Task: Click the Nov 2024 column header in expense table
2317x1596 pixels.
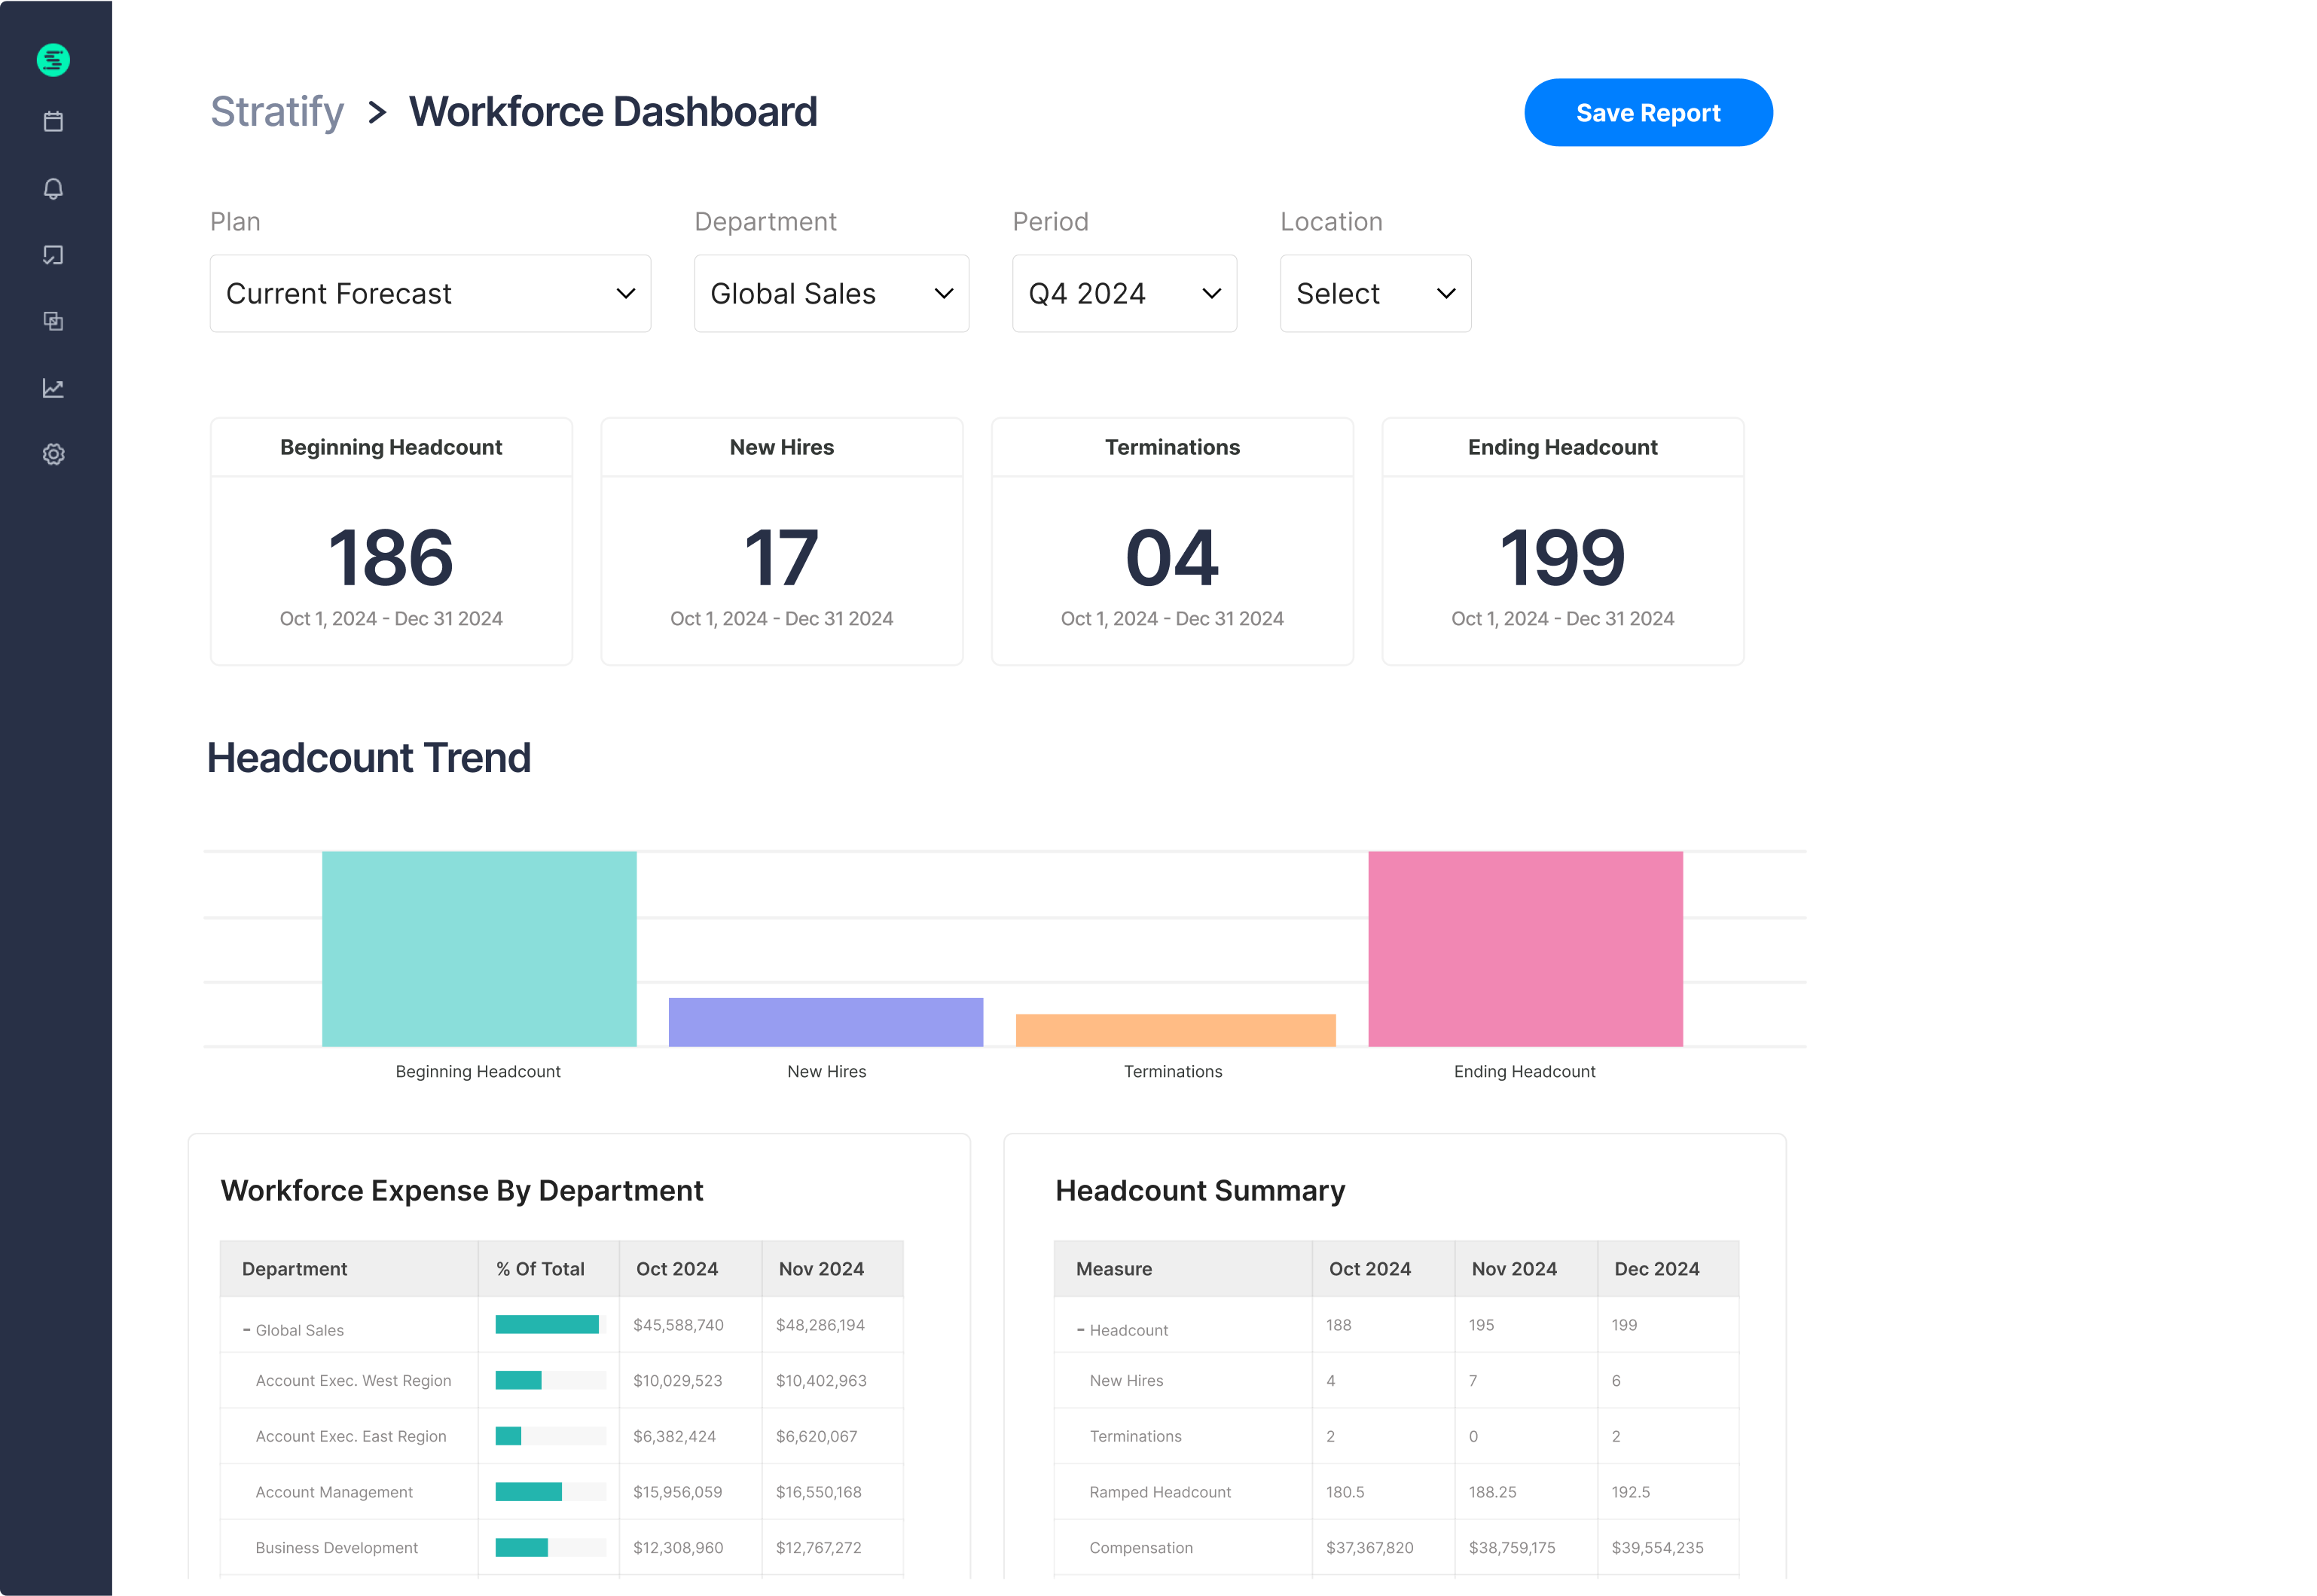Action: (821, 1268)
